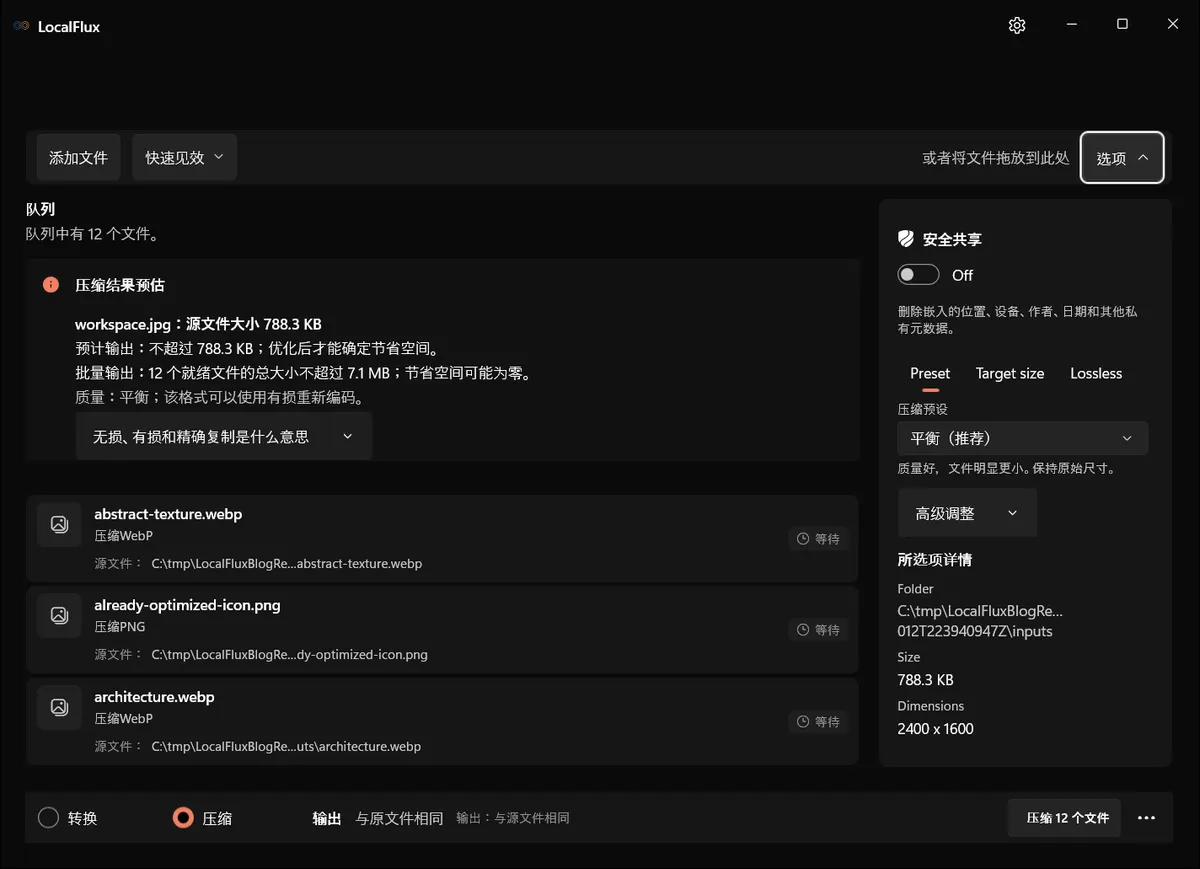This screenshot has width=1200, height=869.
Task: Close the LocalFlux window
Action: (x=1173, y=24)
